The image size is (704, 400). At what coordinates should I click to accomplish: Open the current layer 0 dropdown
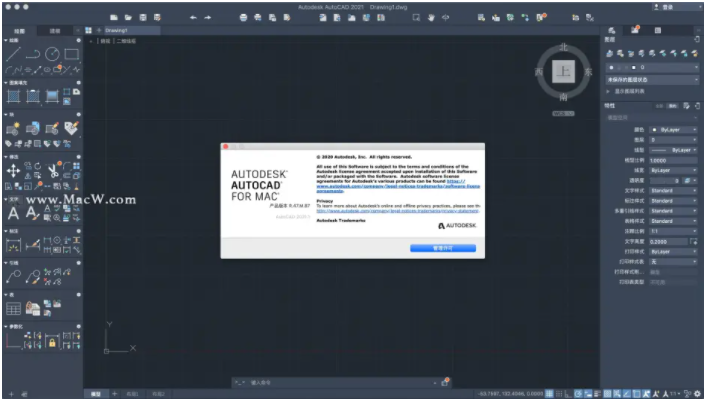652,67
